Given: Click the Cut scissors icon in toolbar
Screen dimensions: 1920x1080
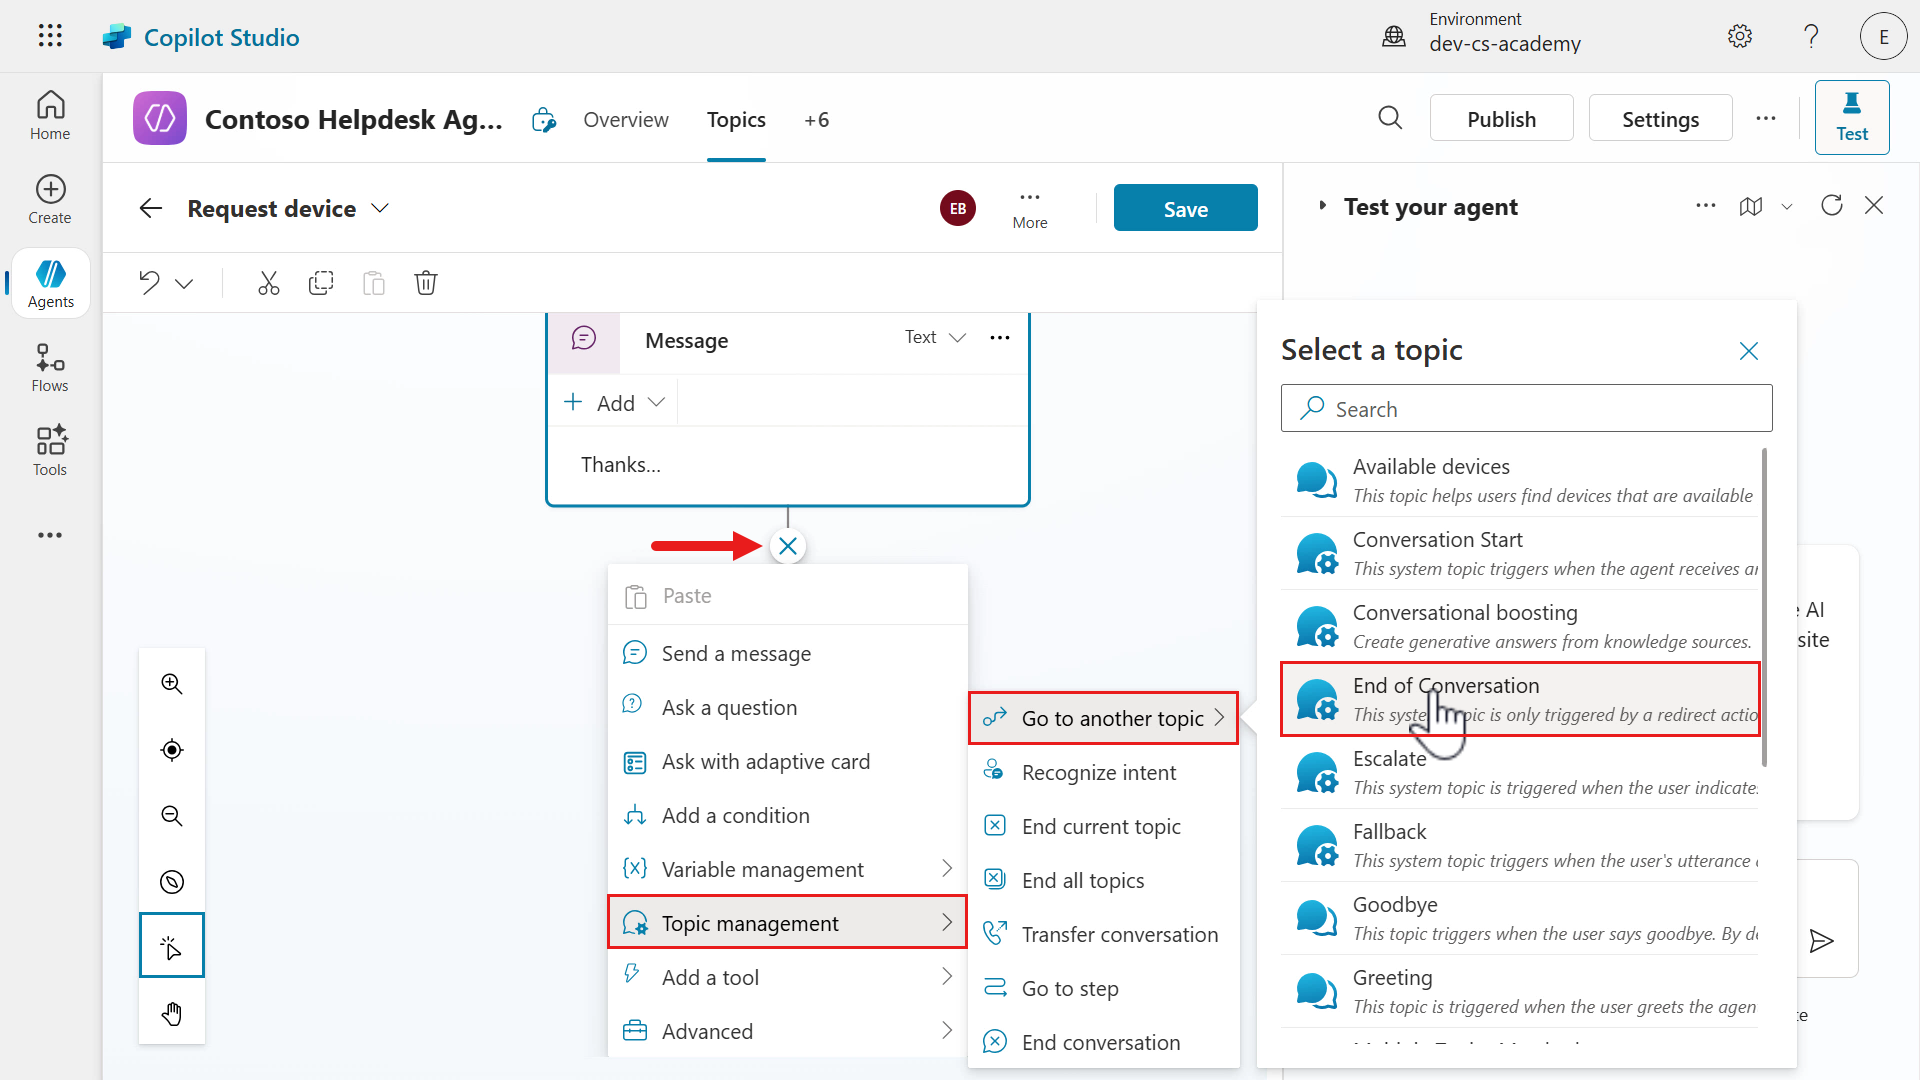Looking at the screenshot, I should [268, 283].
